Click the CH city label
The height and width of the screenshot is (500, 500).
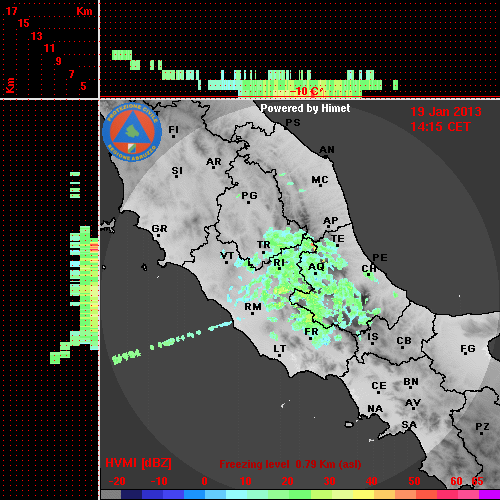click(x=369, y=269)
